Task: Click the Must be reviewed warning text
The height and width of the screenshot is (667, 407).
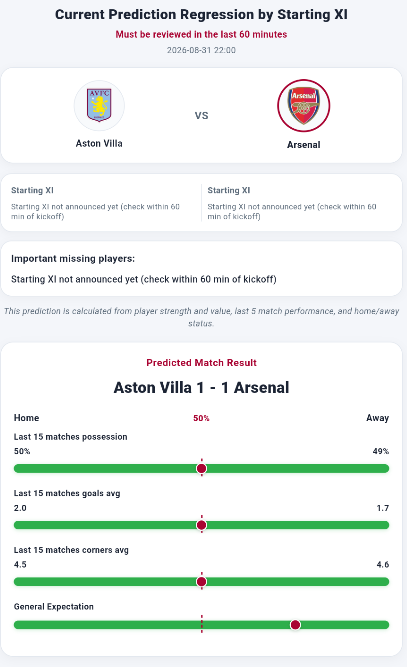Action: click(x=201, y=34)
